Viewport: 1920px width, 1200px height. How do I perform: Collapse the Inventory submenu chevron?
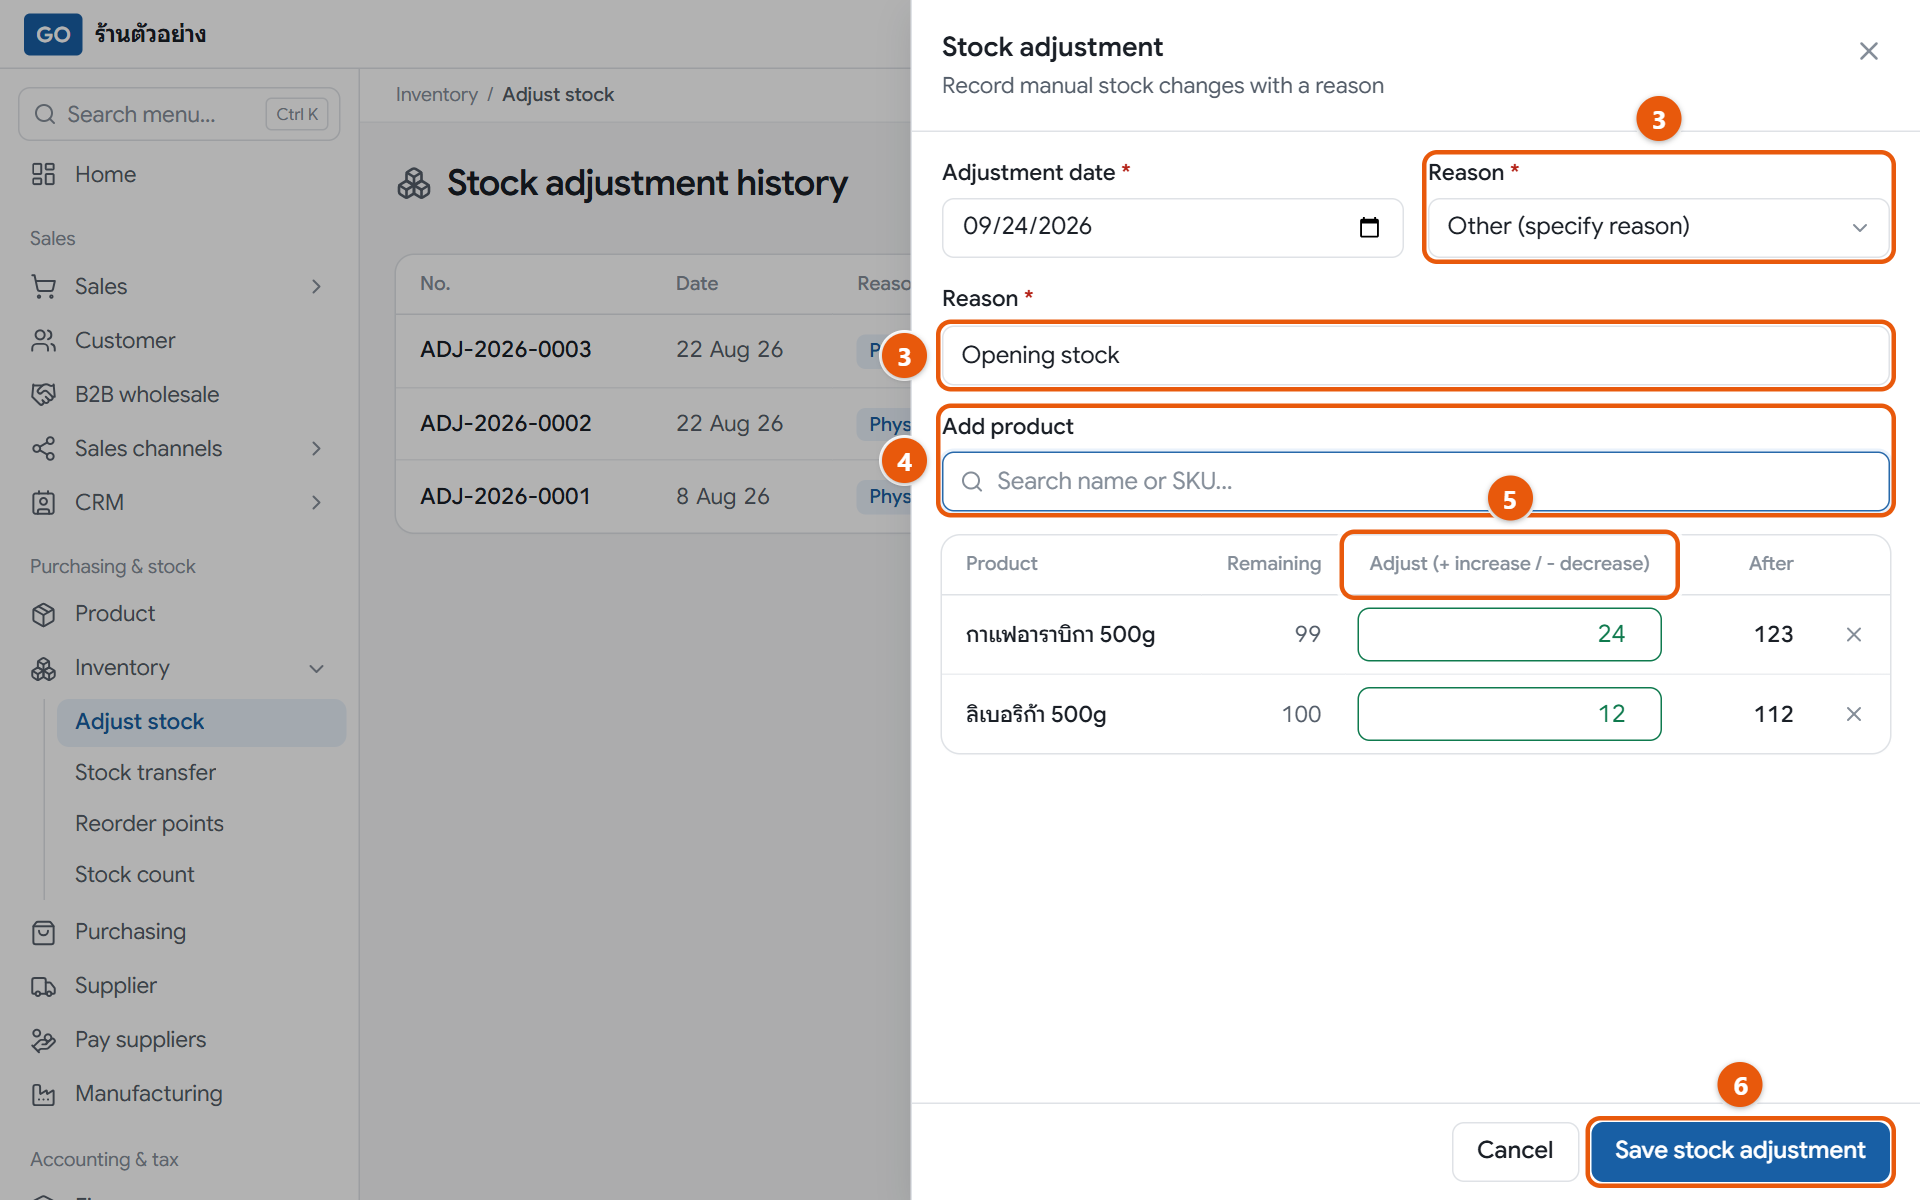[316, 668]
